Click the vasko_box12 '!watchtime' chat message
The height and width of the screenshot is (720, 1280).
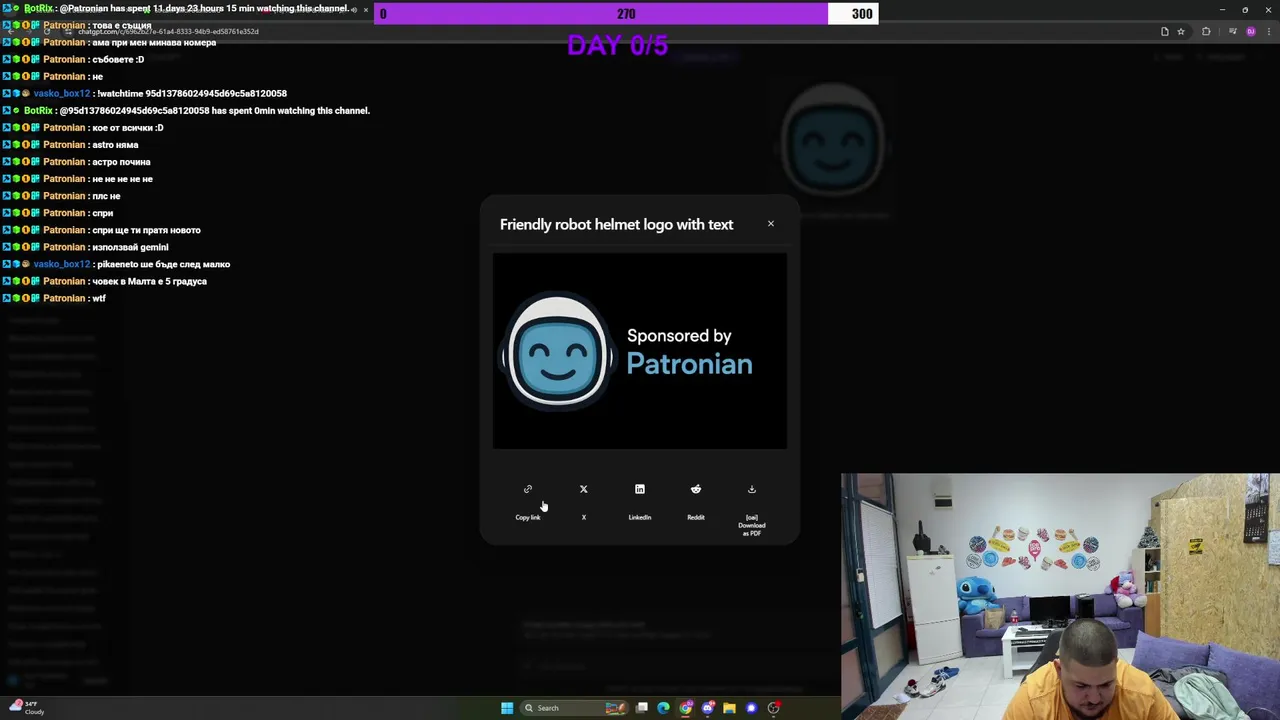[192, 93]
